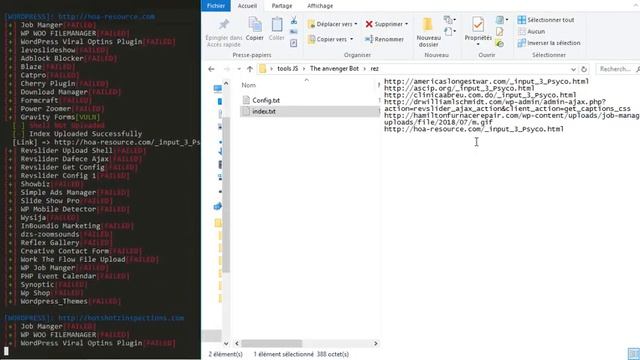Viewport: 640px width, 360px height.
Task: Click Inverser la sélection
Action: pyautogui.click(x=549, y=43)
